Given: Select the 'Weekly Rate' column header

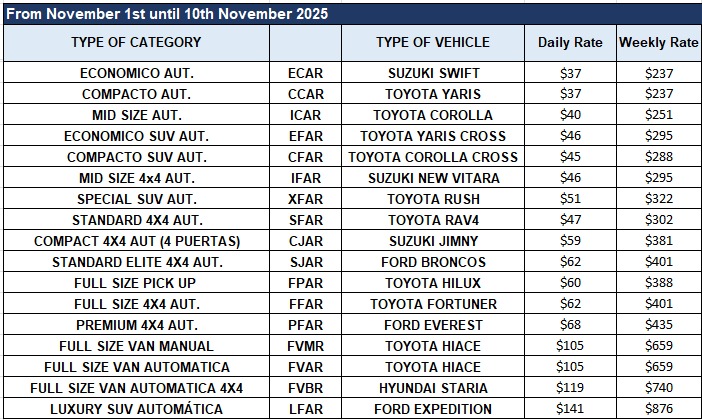Looking at the screenshot, I should click(659, 43).
